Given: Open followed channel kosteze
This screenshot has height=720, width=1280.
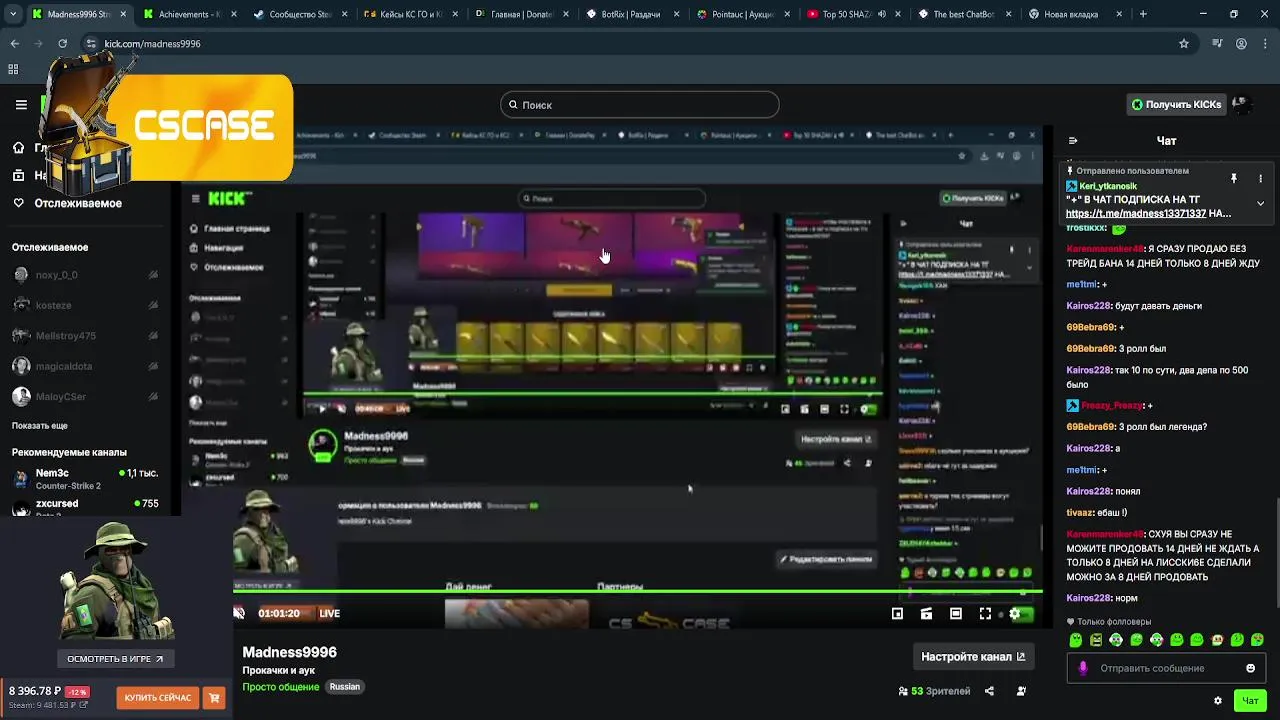Looking at the screenshot, I should pyautogui.click(x=85, y=305).
